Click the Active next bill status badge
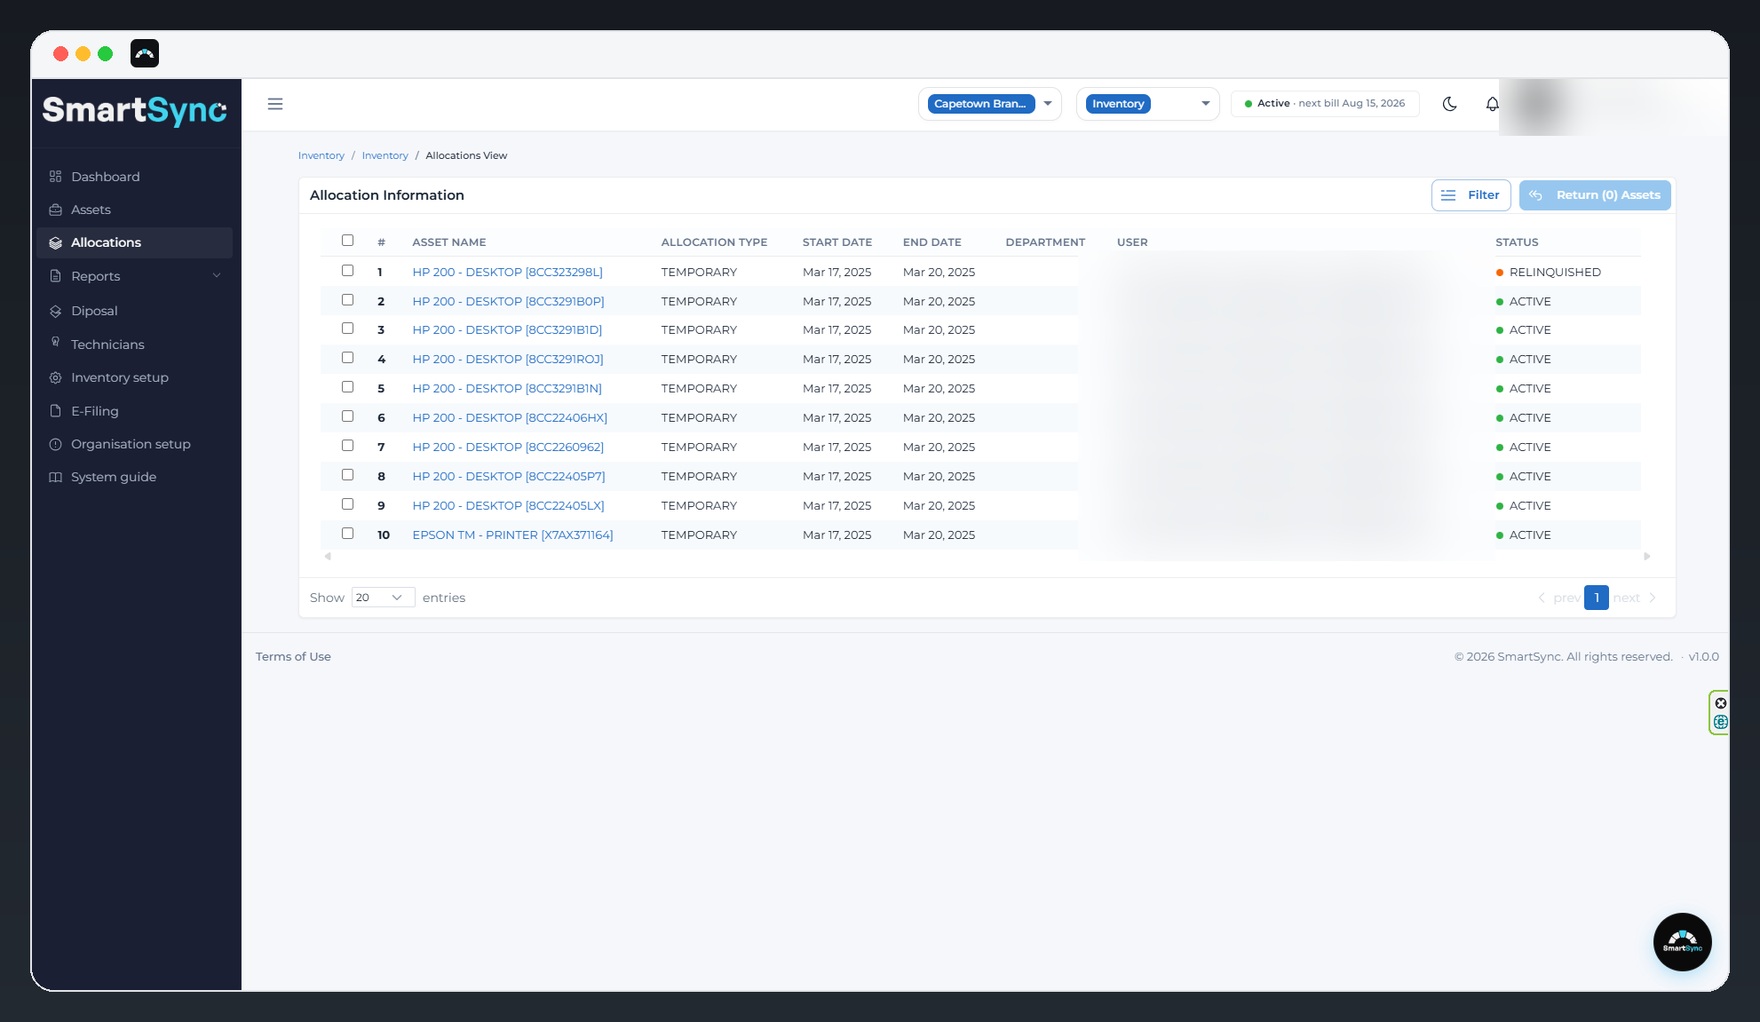The image size is (1760, 1022). [x=1325, y=104]
